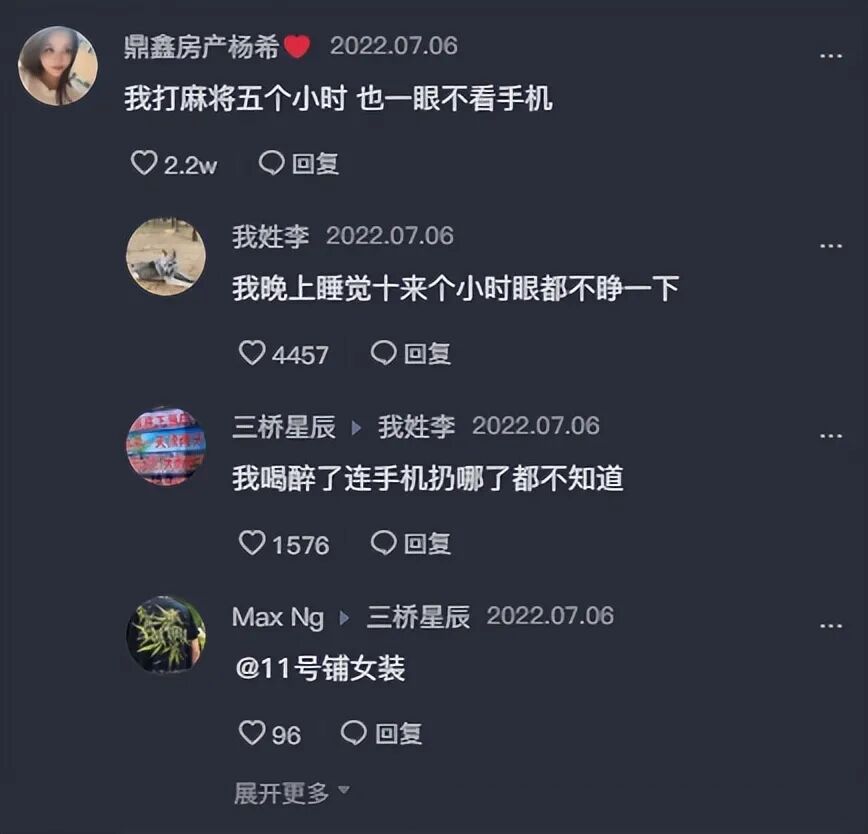Tap the heart icon beside 96 likes
The image size is (868, 834).
(252, 733)
